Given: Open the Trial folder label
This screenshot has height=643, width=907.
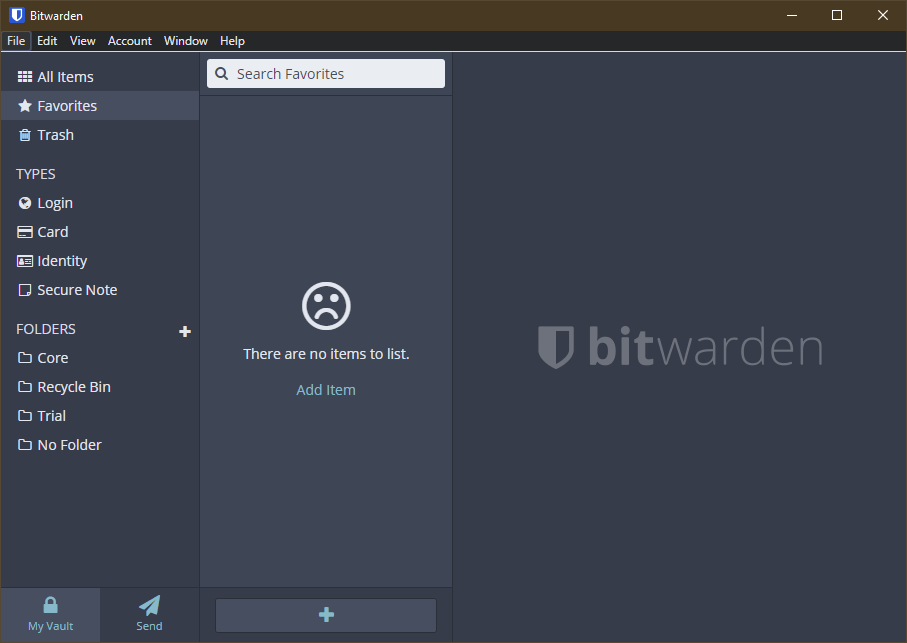Looking at the screenshot, I should click(51, 416).
